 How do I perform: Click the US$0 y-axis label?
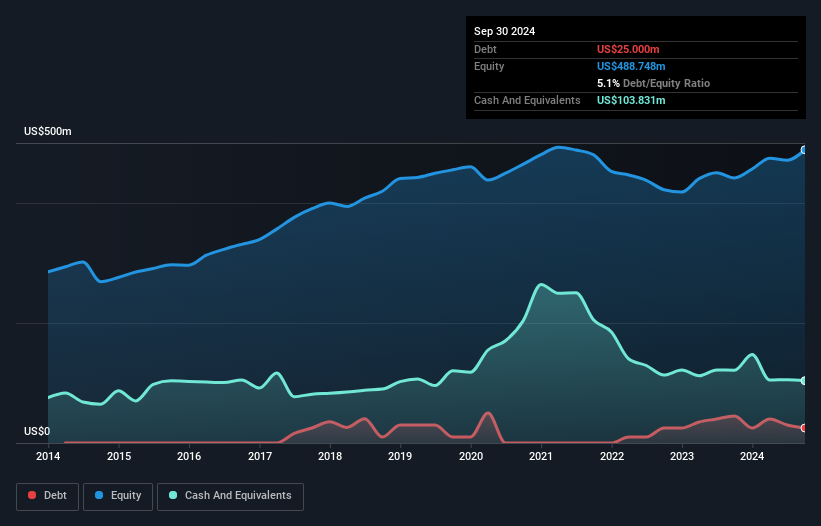click(37, 432)
